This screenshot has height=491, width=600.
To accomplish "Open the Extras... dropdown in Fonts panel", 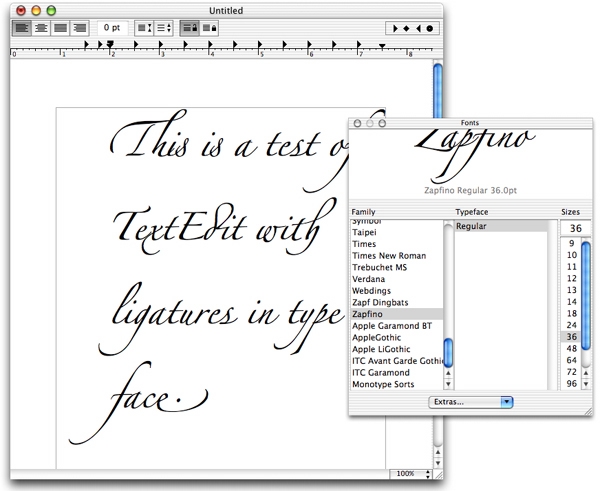I will [470, 402].
